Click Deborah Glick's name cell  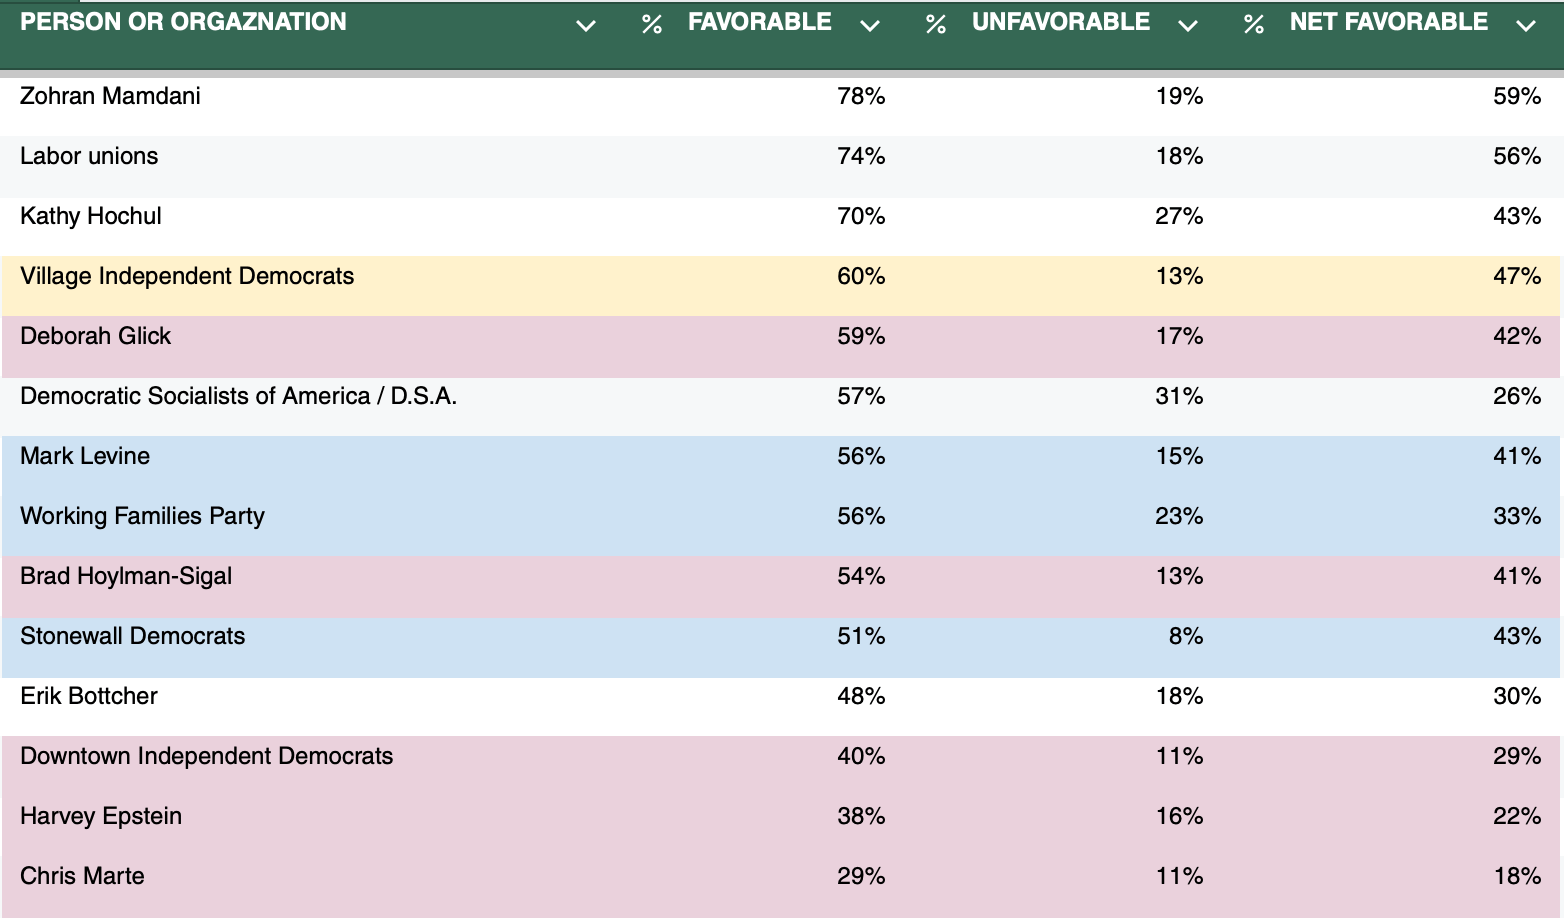(96, 336)
